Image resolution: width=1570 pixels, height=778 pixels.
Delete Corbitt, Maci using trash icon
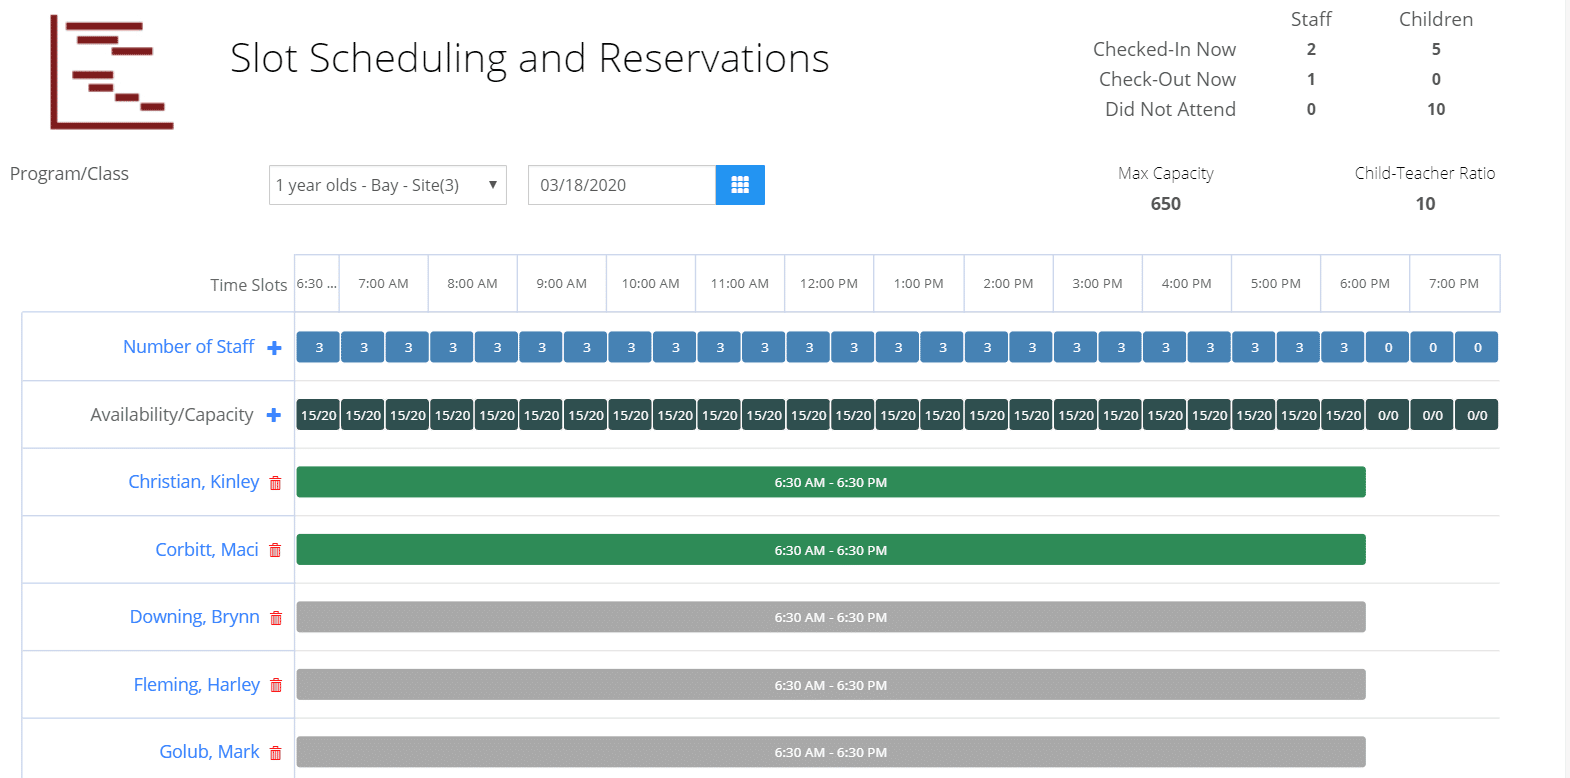(x=275, y=550)
